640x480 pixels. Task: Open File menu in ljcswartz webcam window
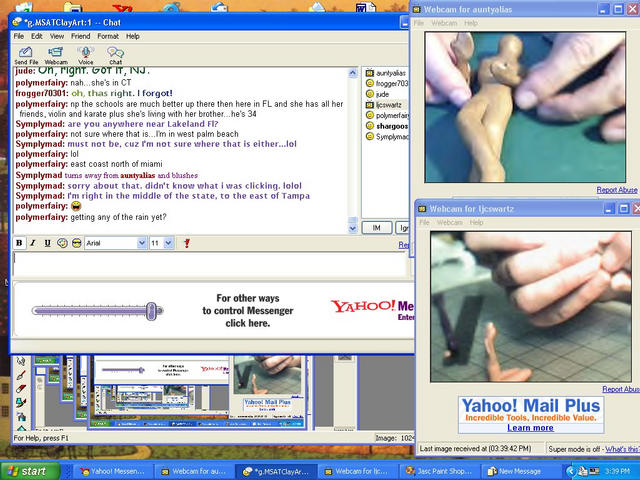tap(424, 222)
